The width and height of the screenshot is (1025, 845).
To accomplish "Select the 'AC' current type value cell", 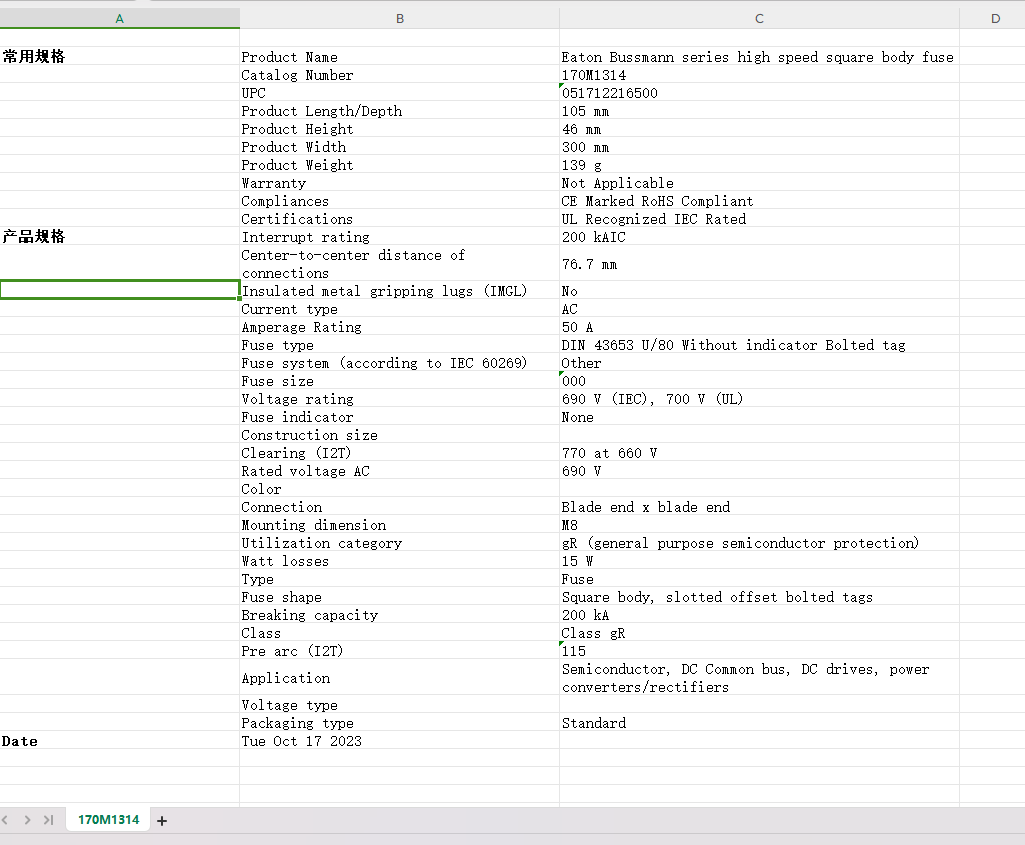I will coord(759,308).
